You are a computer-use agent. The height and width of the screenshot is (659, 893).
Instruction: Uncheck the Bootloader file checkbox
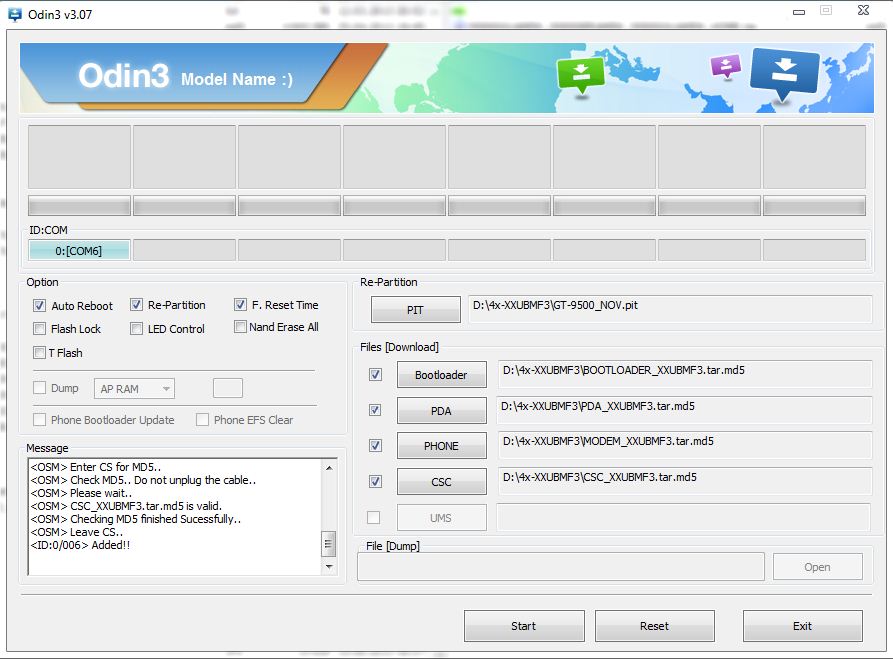(x=375, y=375)
